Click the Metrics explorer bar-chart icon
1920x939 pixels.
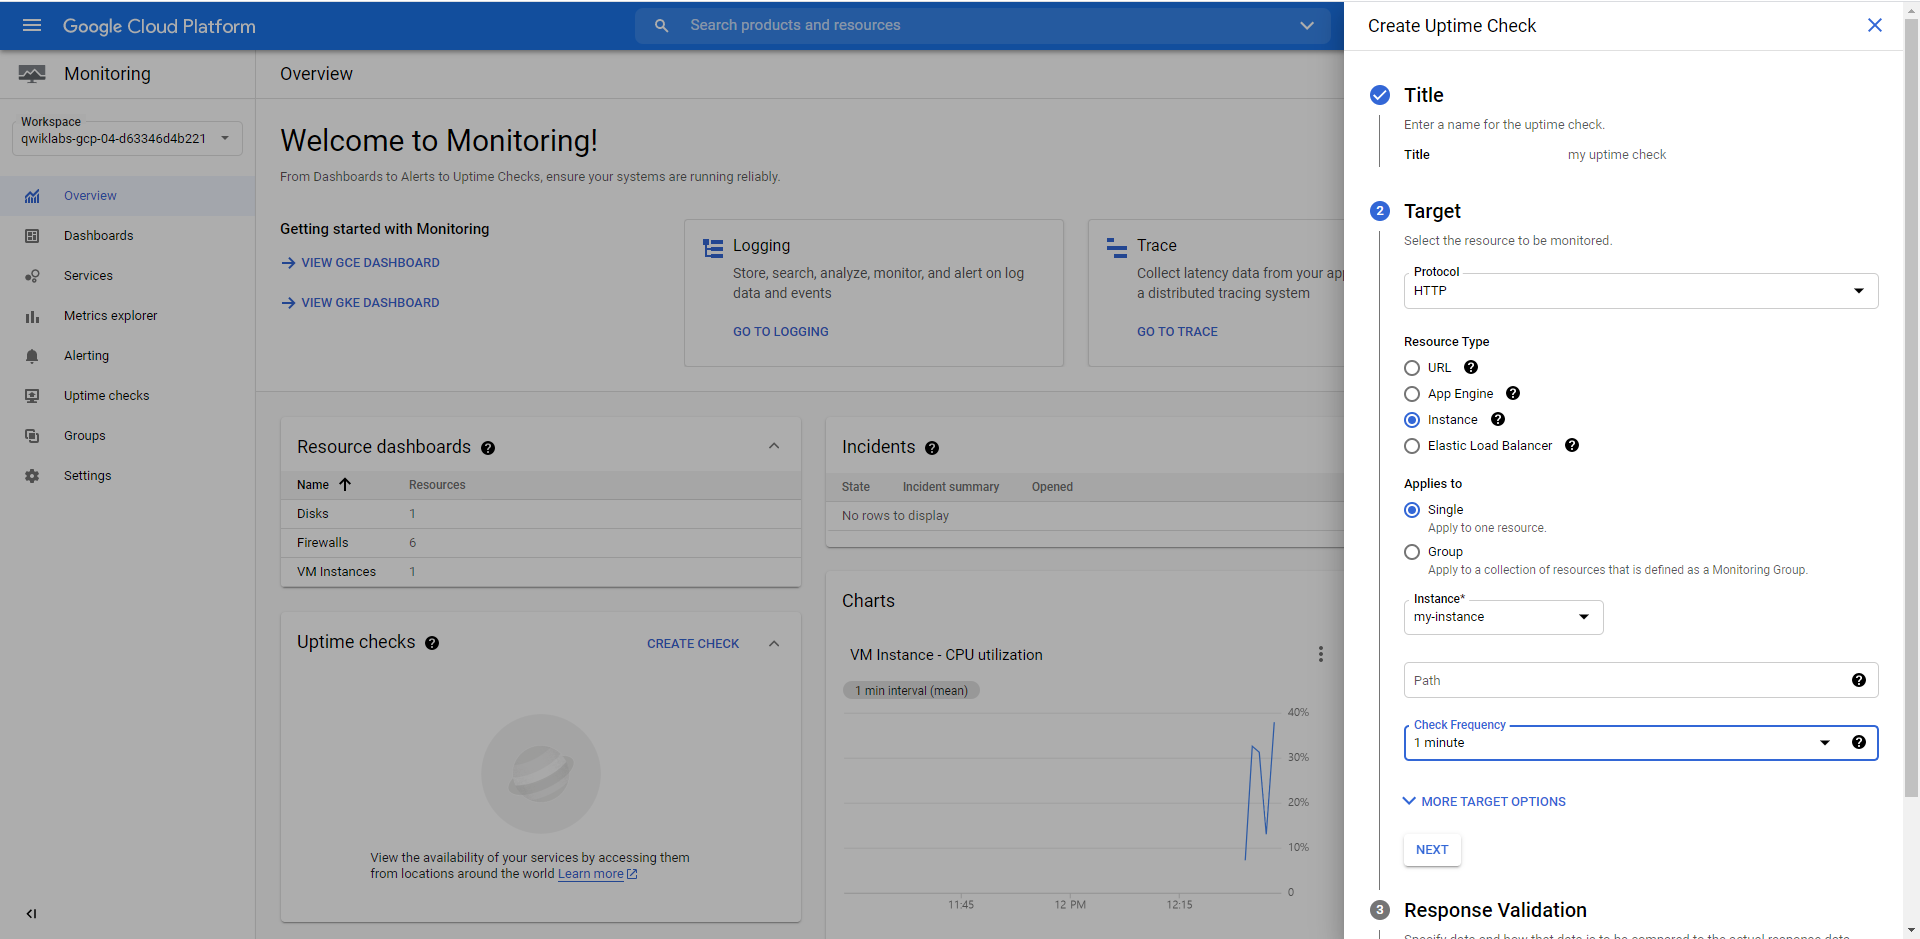tap(32, 316)
